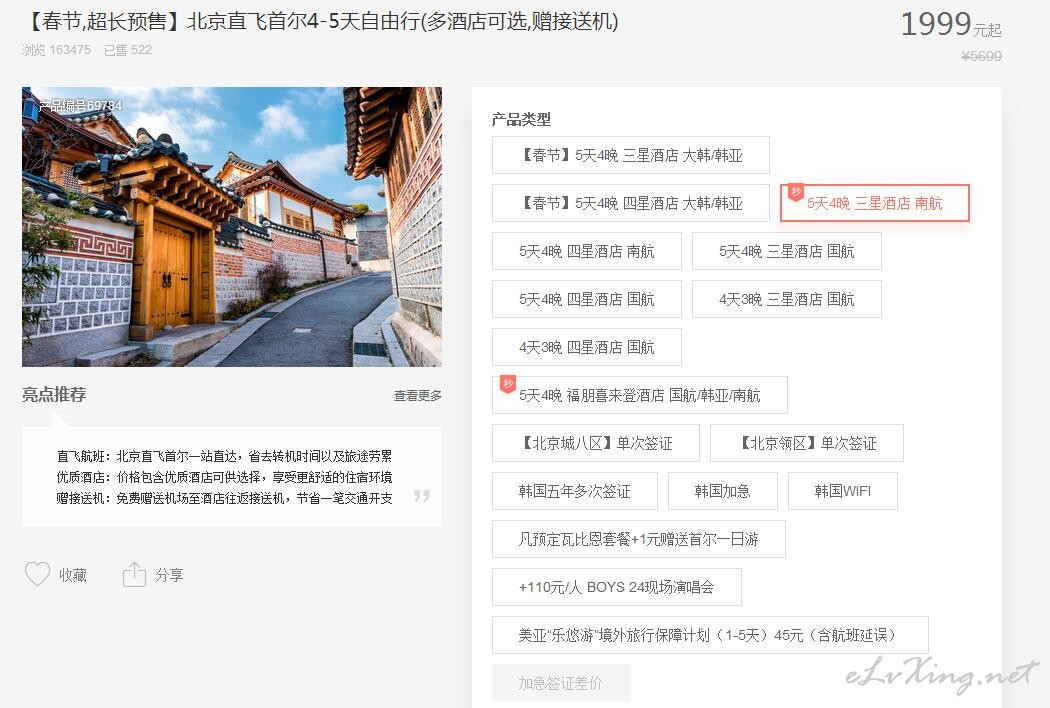Click the share upload icon
Image resolution: width=1050 pixels, height=708 pixels.
pyautogui.click(x=134, y=574)
